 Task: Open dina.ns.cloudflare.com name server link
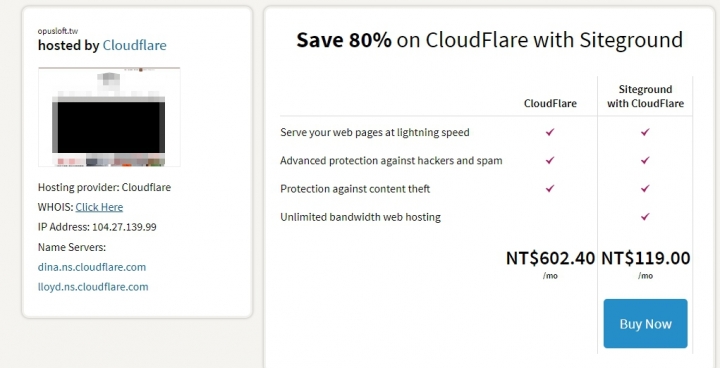(x=92, y=267)
